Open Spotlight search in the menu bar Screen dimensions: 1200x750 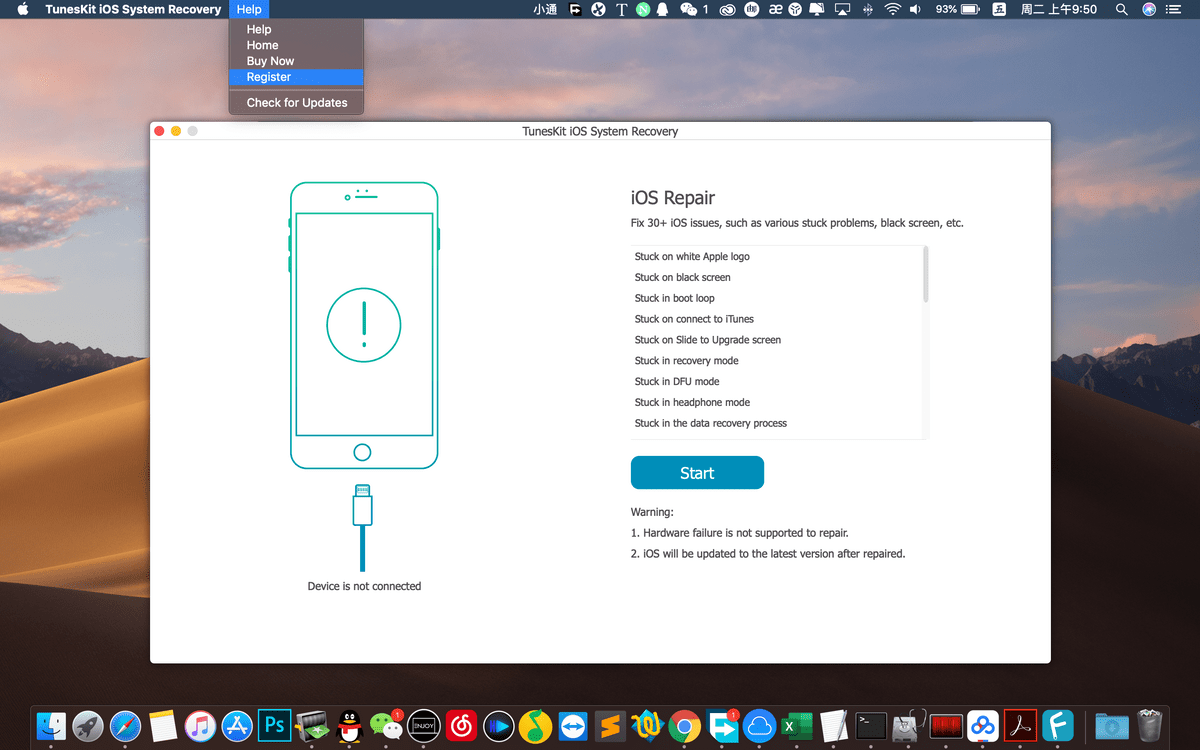pos(1122,10)
